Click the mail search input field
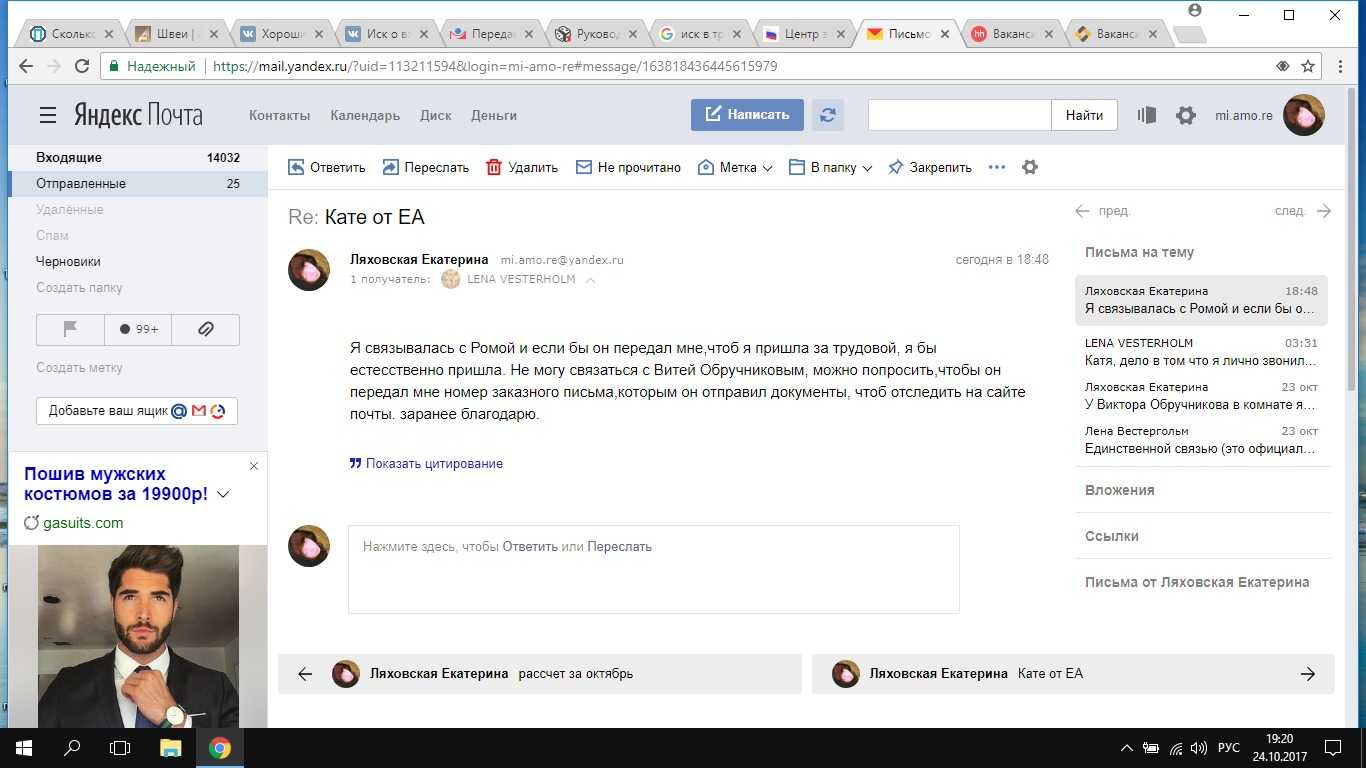This screenshot has width=1366, height=768. click(x=959, y=115)
